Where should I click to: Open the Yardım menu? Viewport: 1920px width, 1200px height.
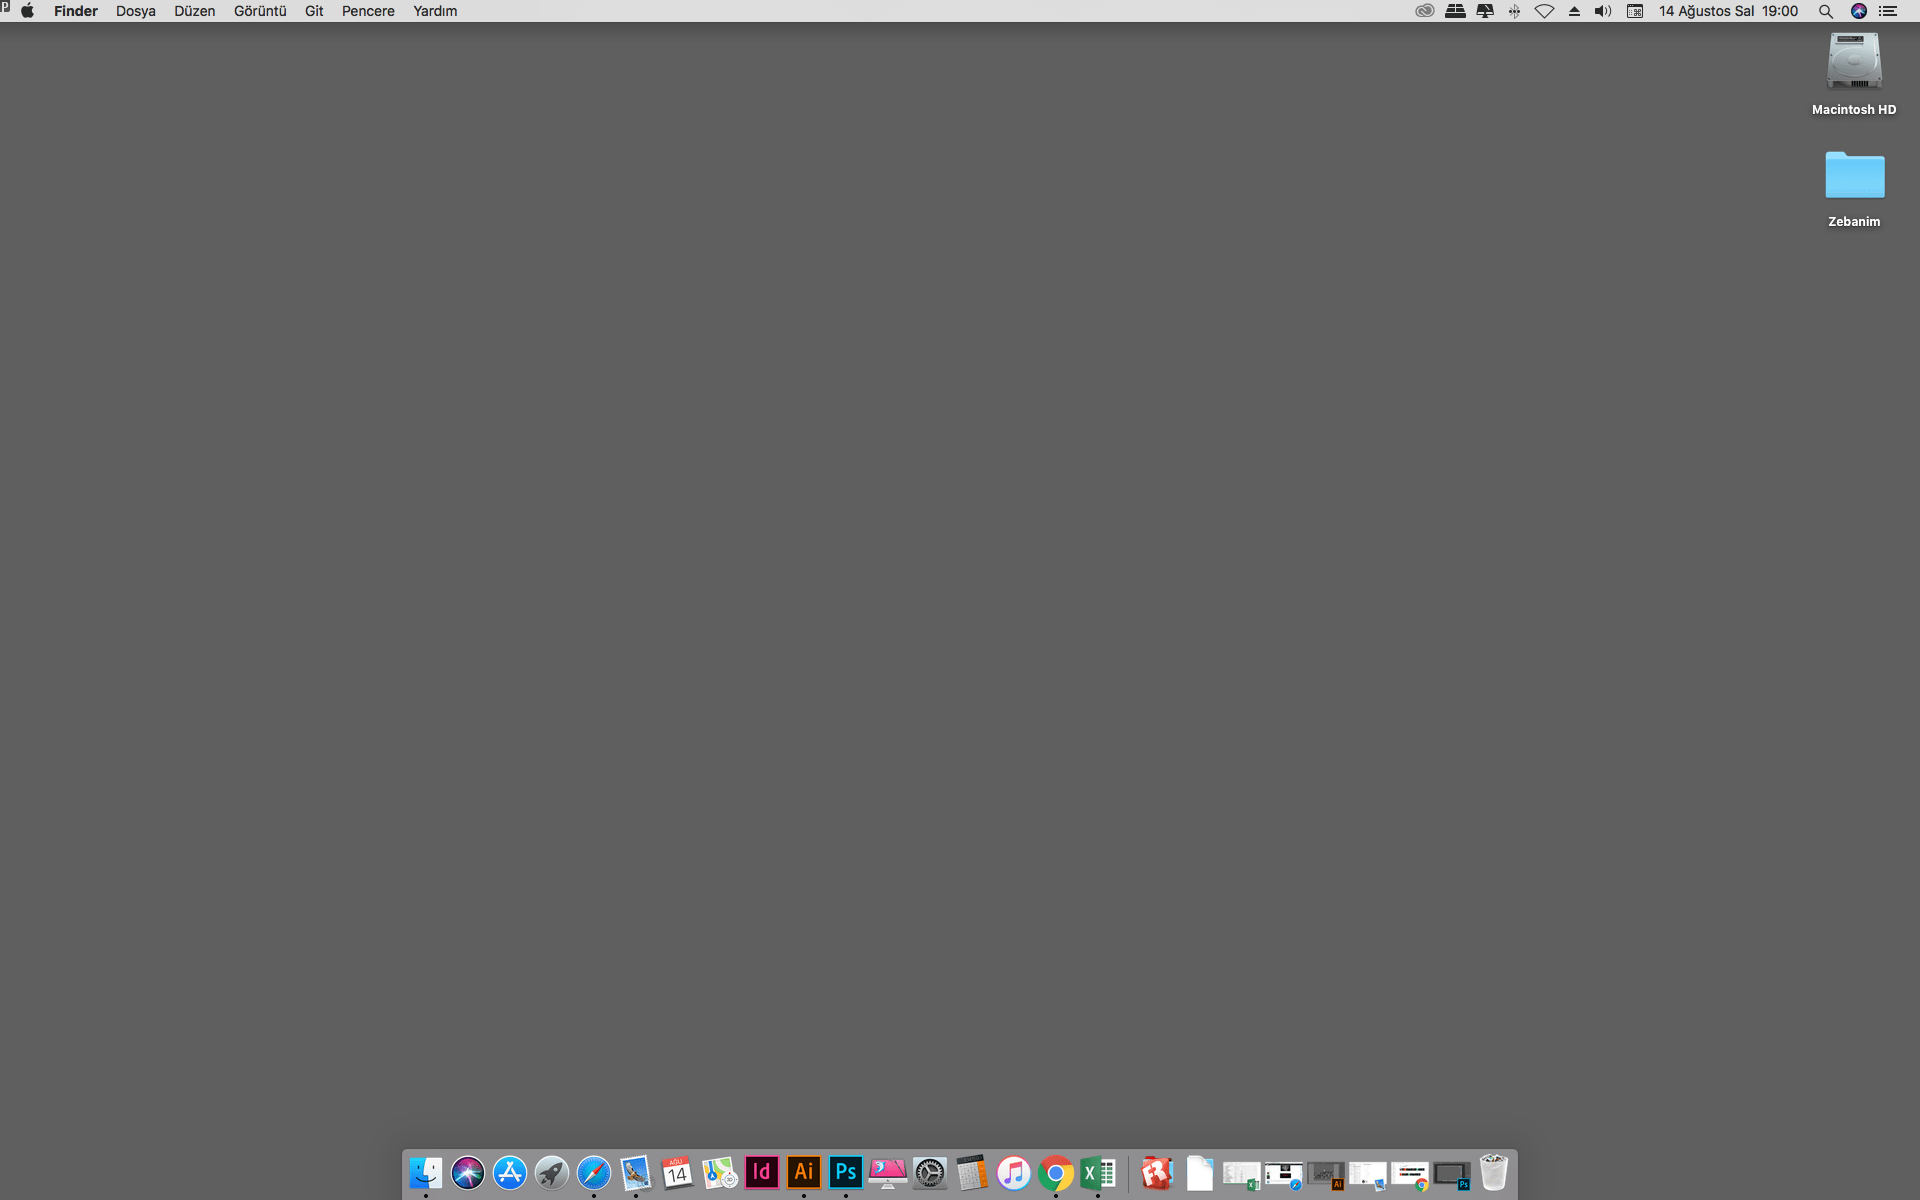435,11
